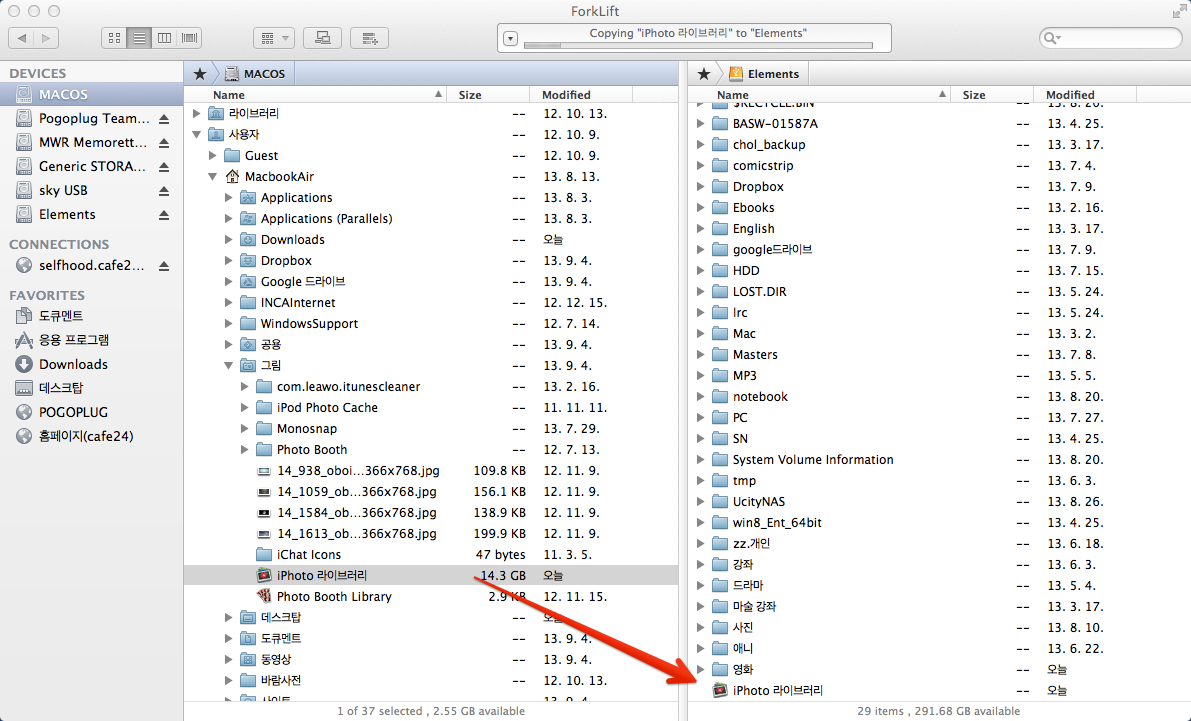Click the connect to server toolbar icon
This screenshot has width=1191, height=721.
(322, 38)
